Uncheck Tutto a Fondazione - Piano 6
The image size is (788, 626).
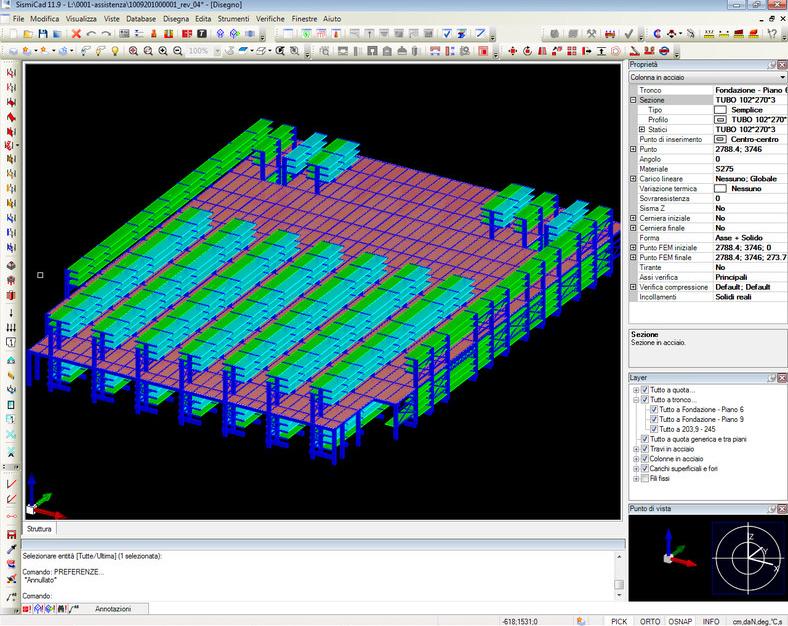(x=654, y=409)
